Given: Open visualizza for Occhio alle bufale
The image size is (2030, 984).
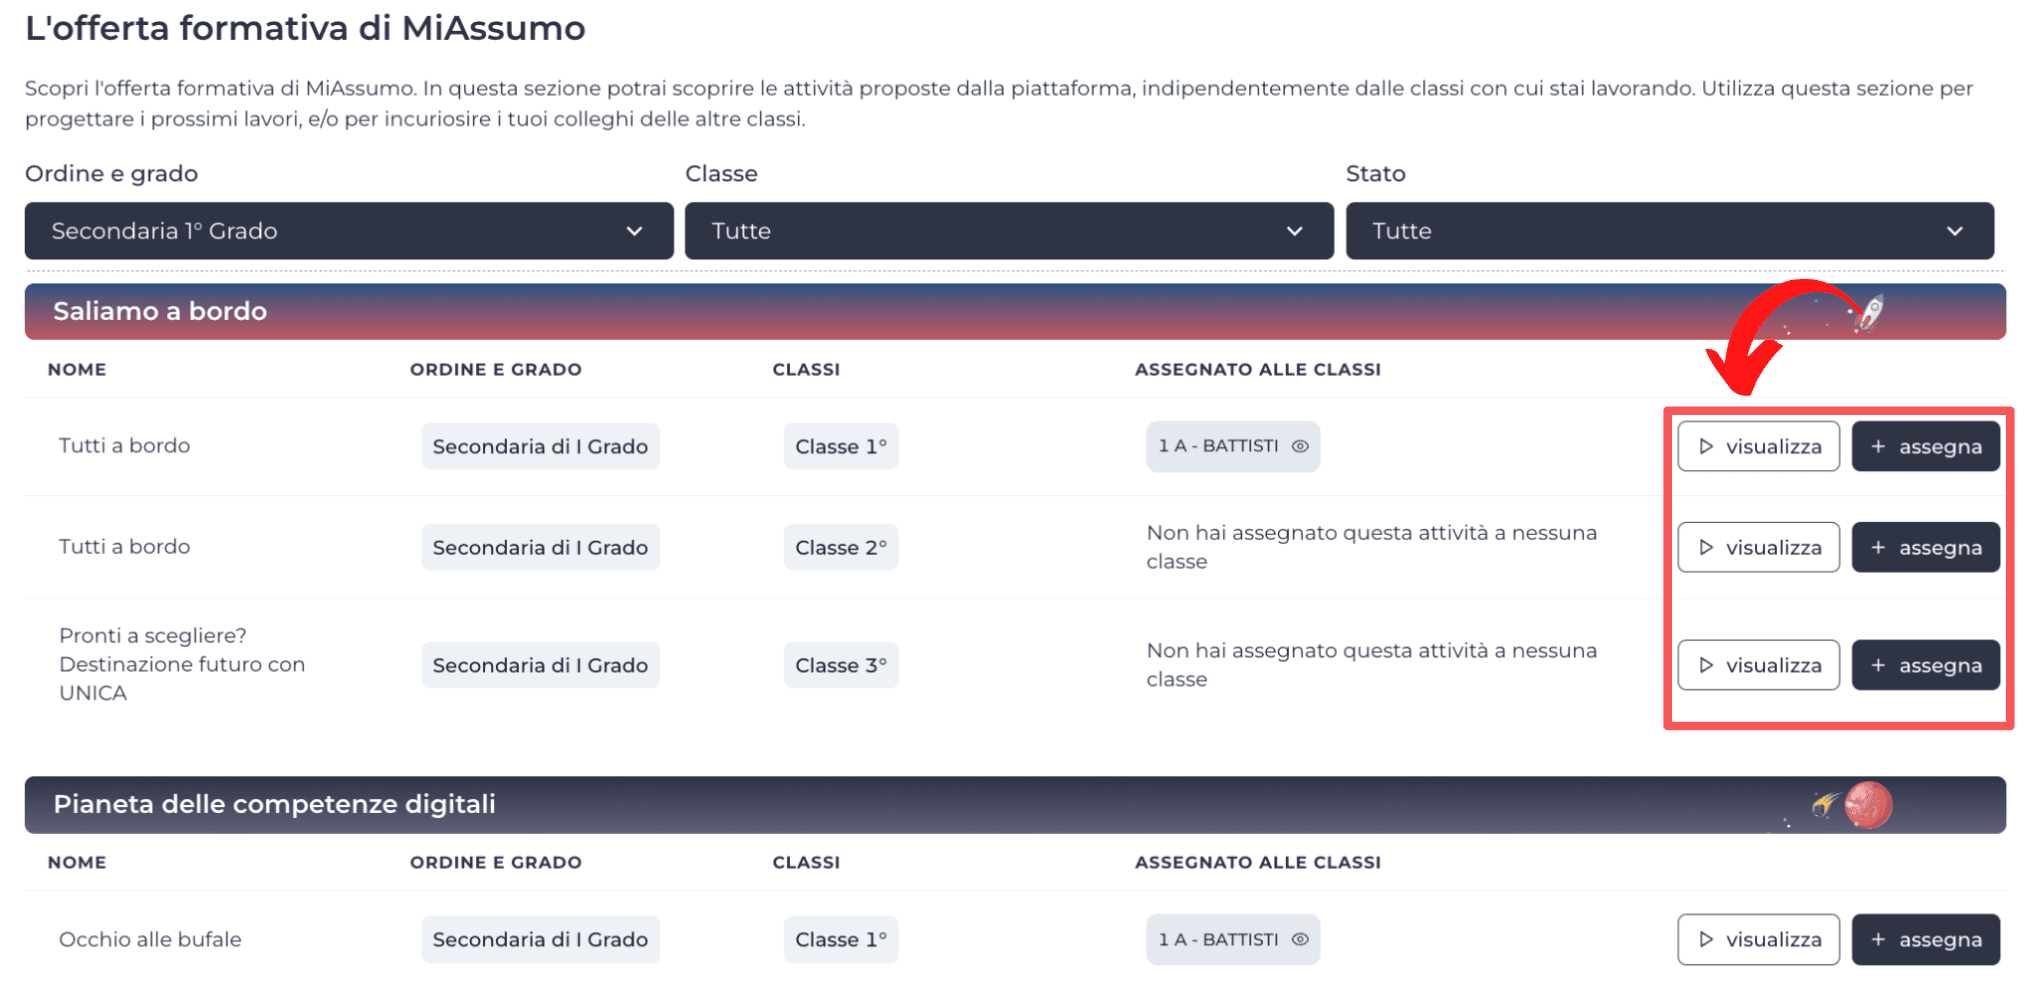Looking at the screenshot, I should coord(1758,939).
